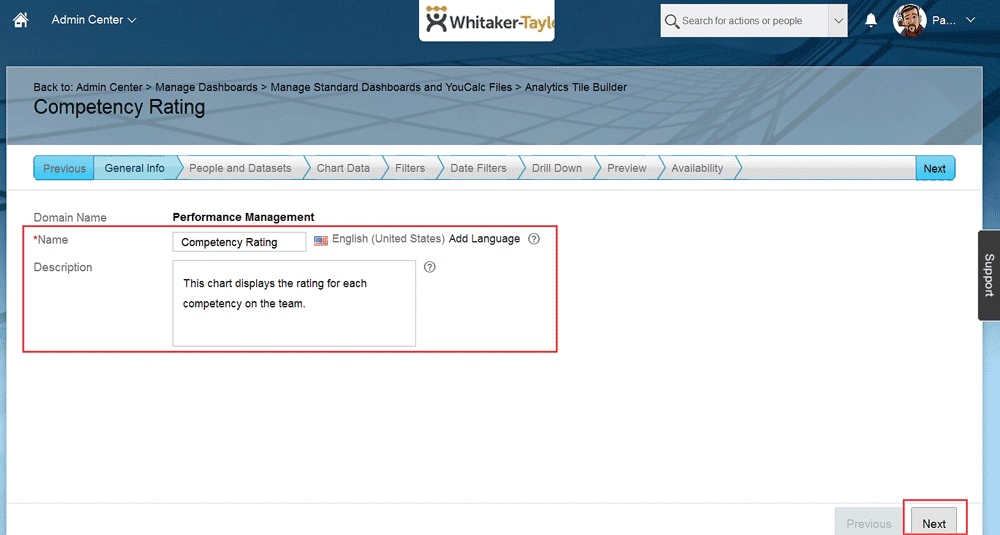Click the Home icon
The height and width of the screenshot is (535, 1000).
(20, 20)
